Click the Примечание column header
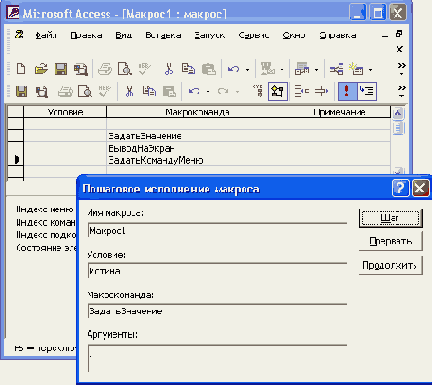The image size is (432, 385). pyautogui.click(x=339, y=112)
